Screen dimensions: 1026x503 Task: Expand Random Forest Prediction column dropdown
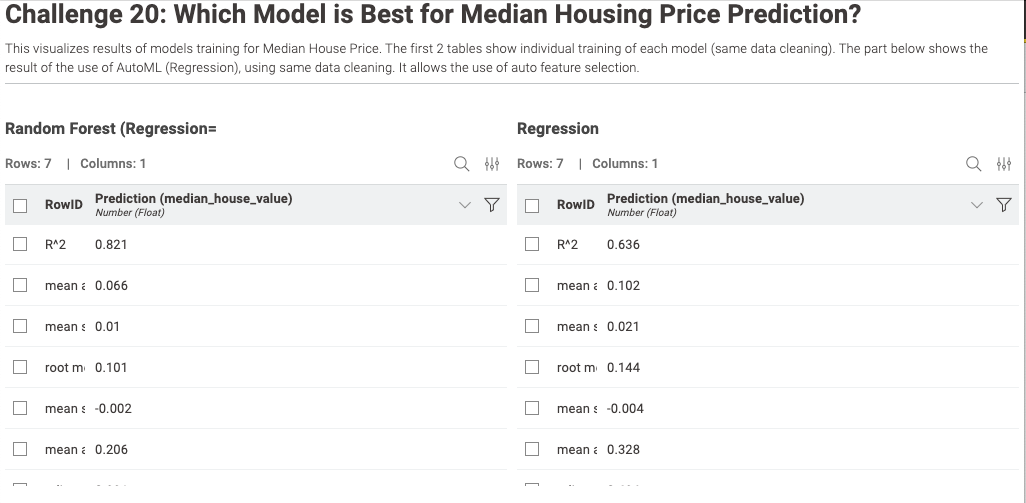point(464,205)
